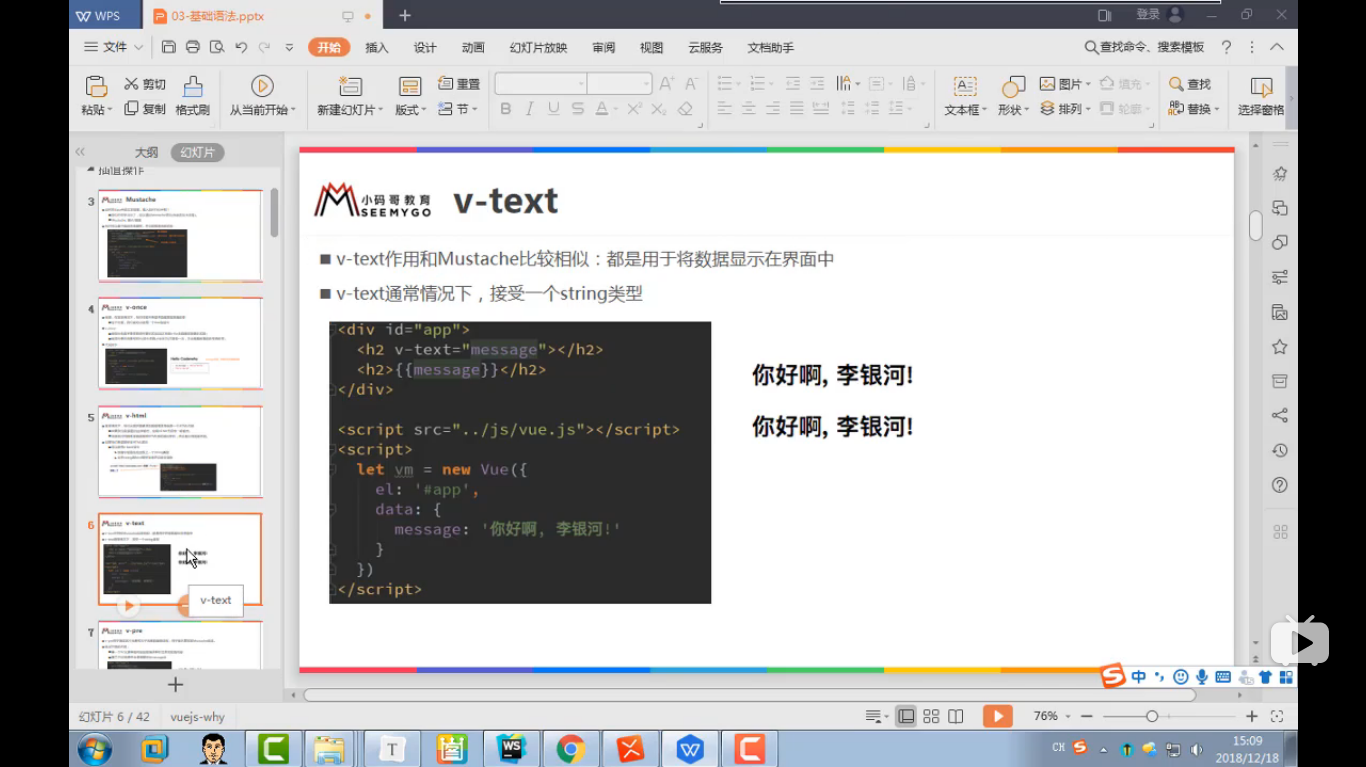1366x767 pixels.
Task: Open the Animation (动画) ribbon tab
Action: click(x=473, y=47)
